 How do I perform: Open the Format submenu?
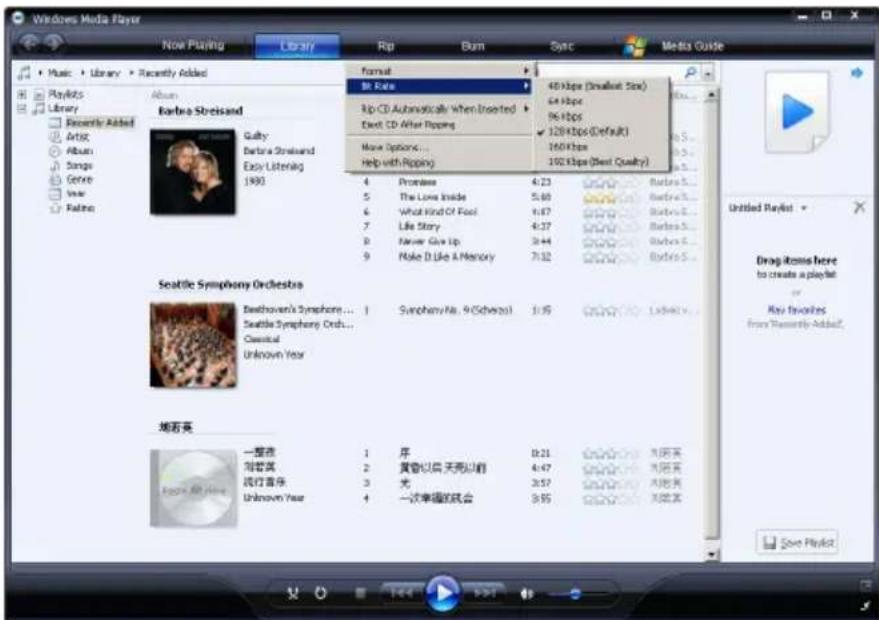[439, 71]
